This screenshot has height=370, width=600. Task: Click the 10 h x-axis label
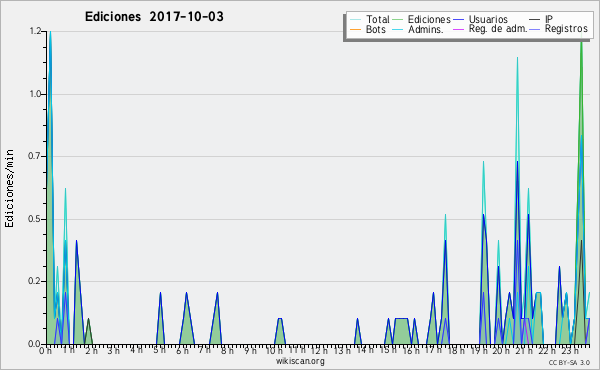[x=274, y=350]
